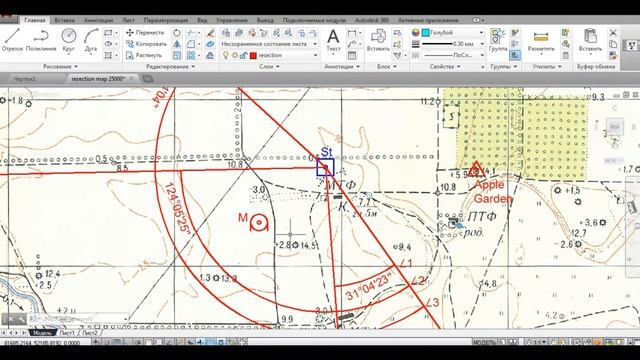Switch to the Модель layout tab
Viewport: 640px width, 360px height.
point(42,333)
